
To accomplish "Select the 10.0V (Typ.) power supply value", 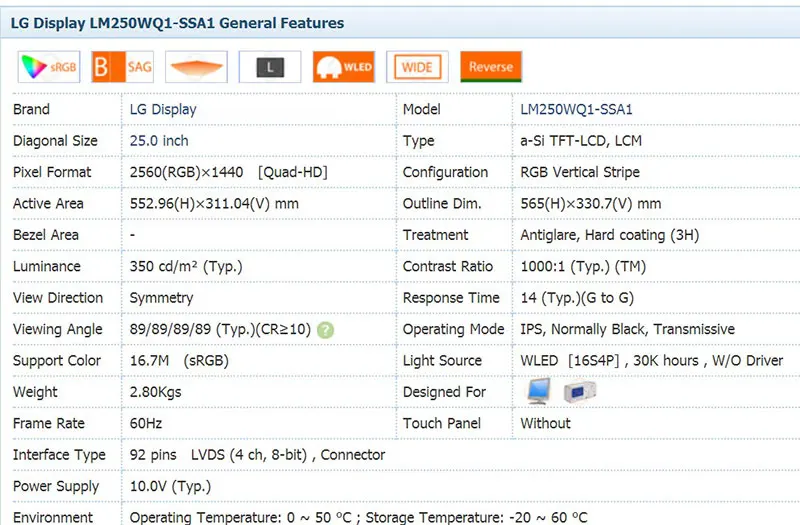I will [170, 486].
